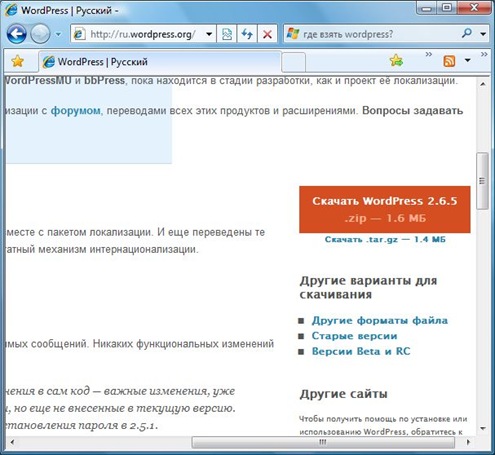Follow the Скачать .tar.gz link
The width and height of the screenshot is (495, 455).
pos(385,239)
